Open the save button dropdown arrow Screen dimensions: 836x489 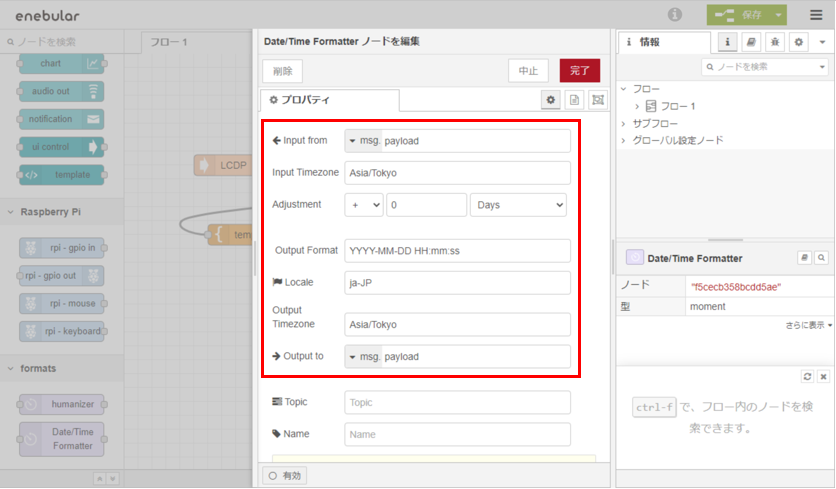point(778,15)
